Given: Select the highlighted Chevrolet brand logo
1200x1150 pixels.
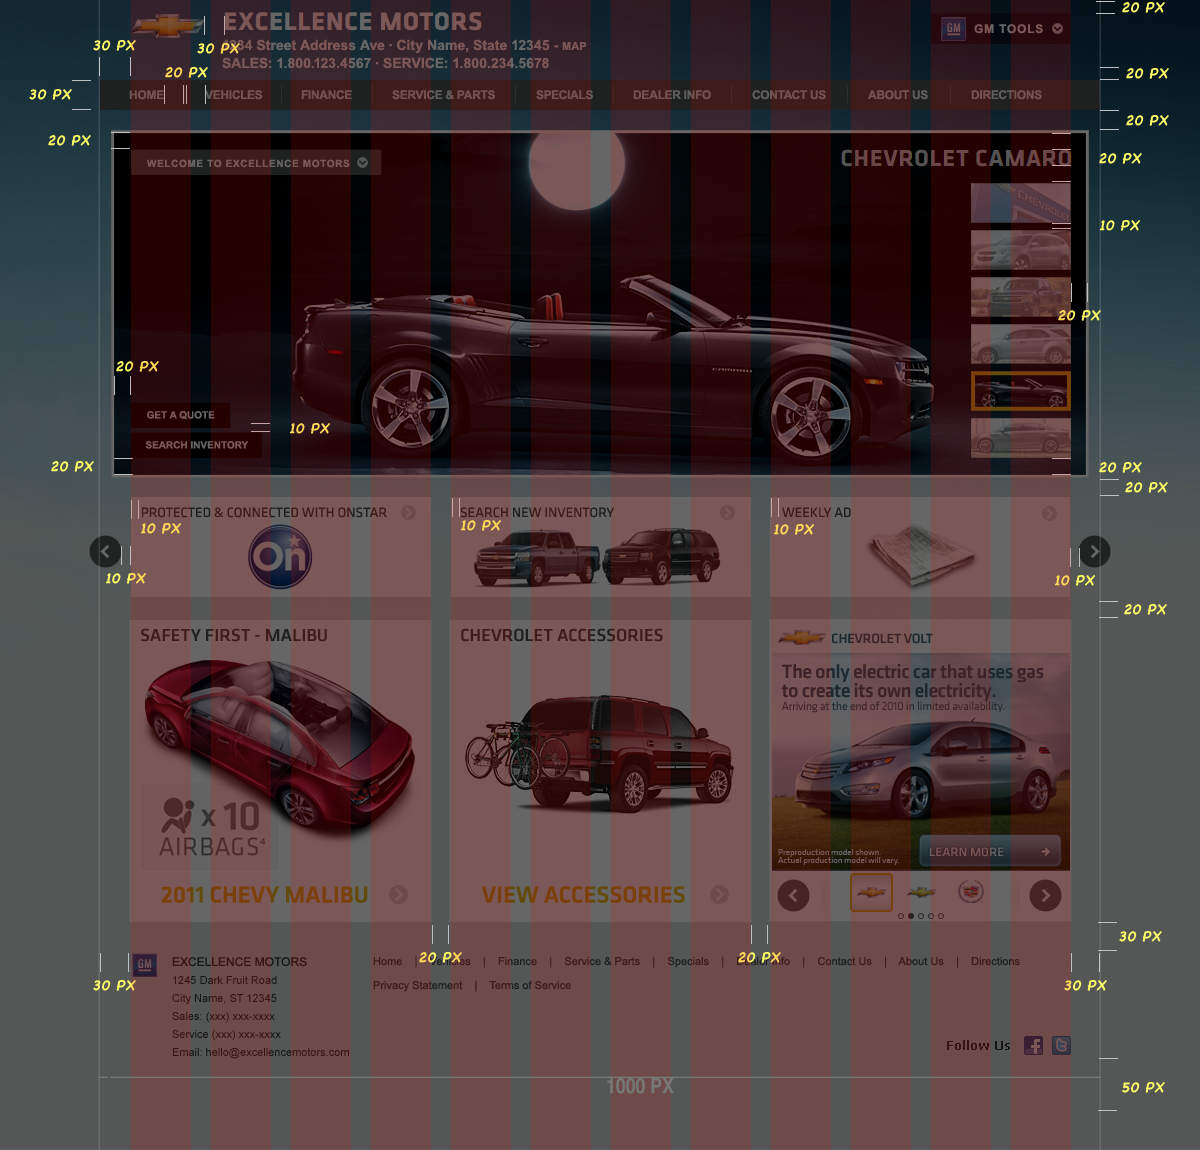Looking at the screenshot, I should pyautogui.click(x=871, y=892).
